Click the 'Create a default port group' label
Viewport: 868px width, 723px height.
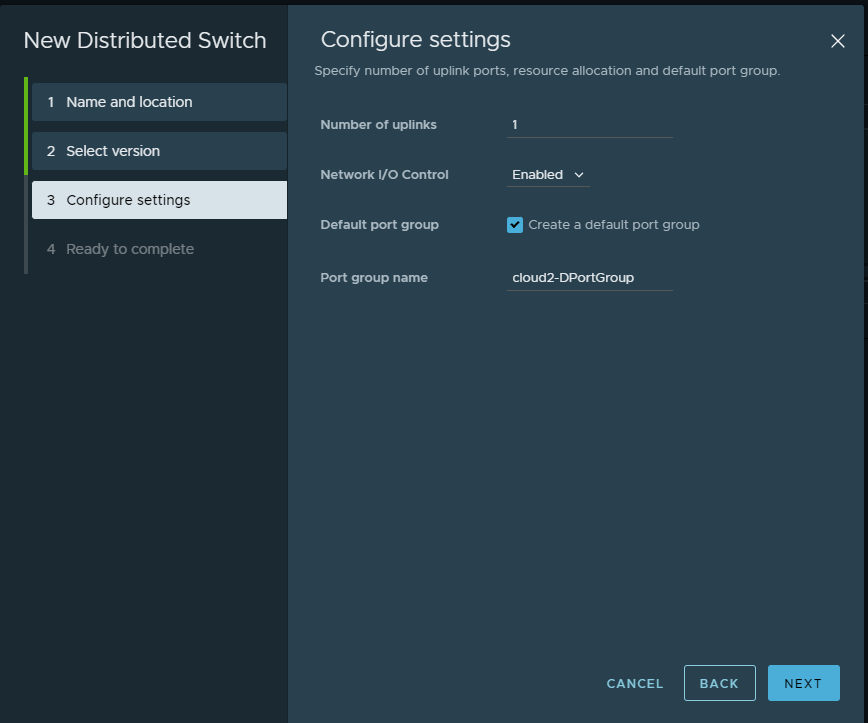click(x=613, y=225)
